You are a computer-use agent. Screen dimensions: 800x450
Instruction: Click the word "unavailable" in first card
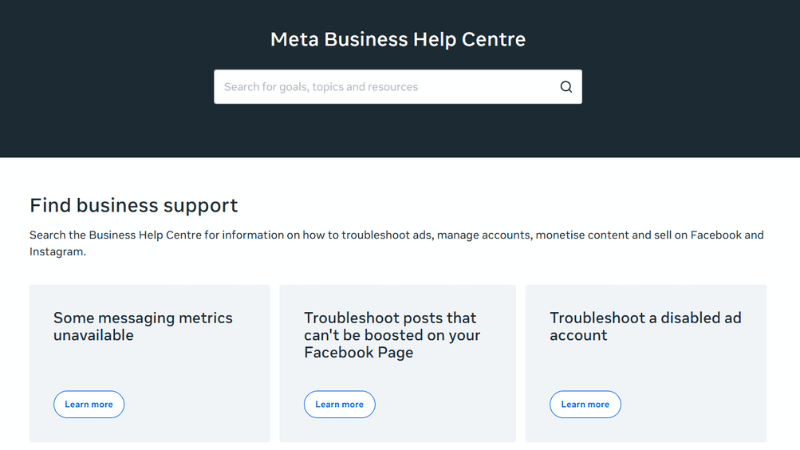tap(93, 336)
